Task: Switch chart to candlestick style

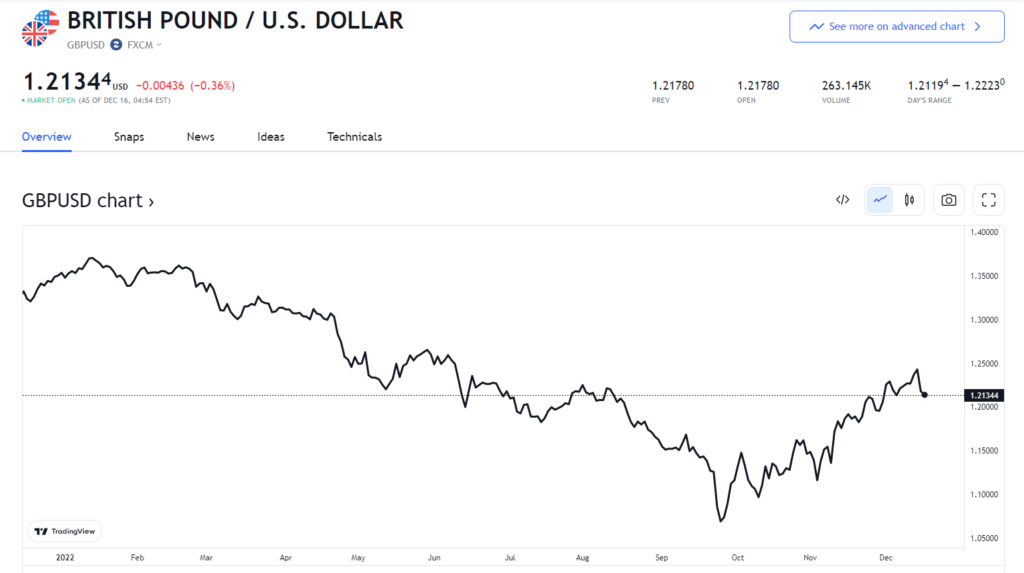Action: [909, 200]
